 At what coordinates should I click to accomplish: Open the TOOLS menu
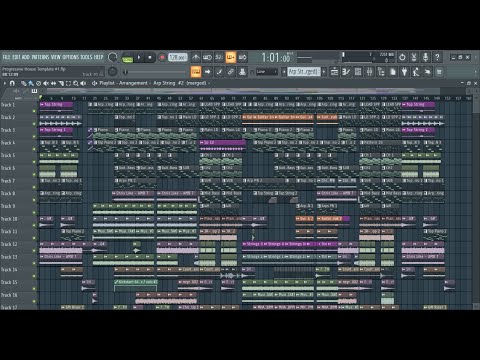coord(85,57)
